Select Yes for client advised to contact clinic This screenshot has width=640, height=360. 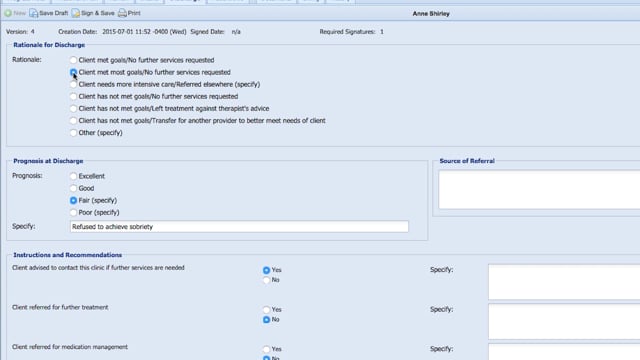(267, 270)
